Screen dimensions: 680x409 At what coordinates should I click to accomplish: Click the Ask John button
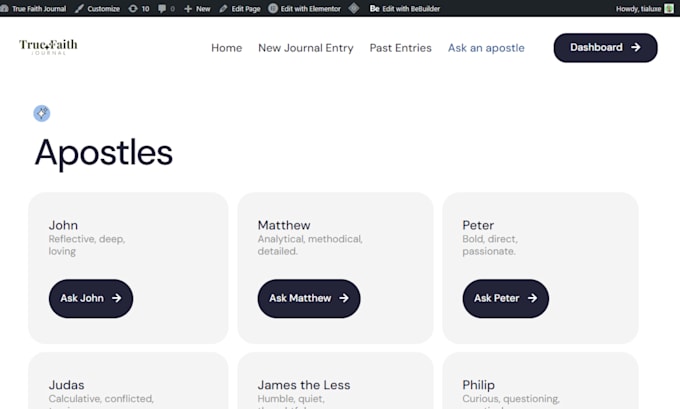click(x=91, y=298)
